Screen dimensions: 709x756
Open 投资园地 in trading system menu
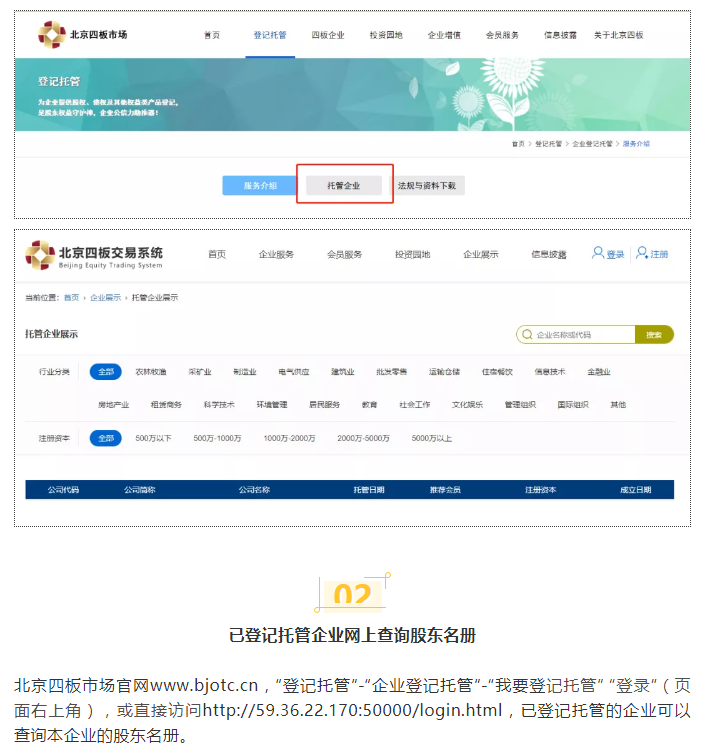(413, 255)
